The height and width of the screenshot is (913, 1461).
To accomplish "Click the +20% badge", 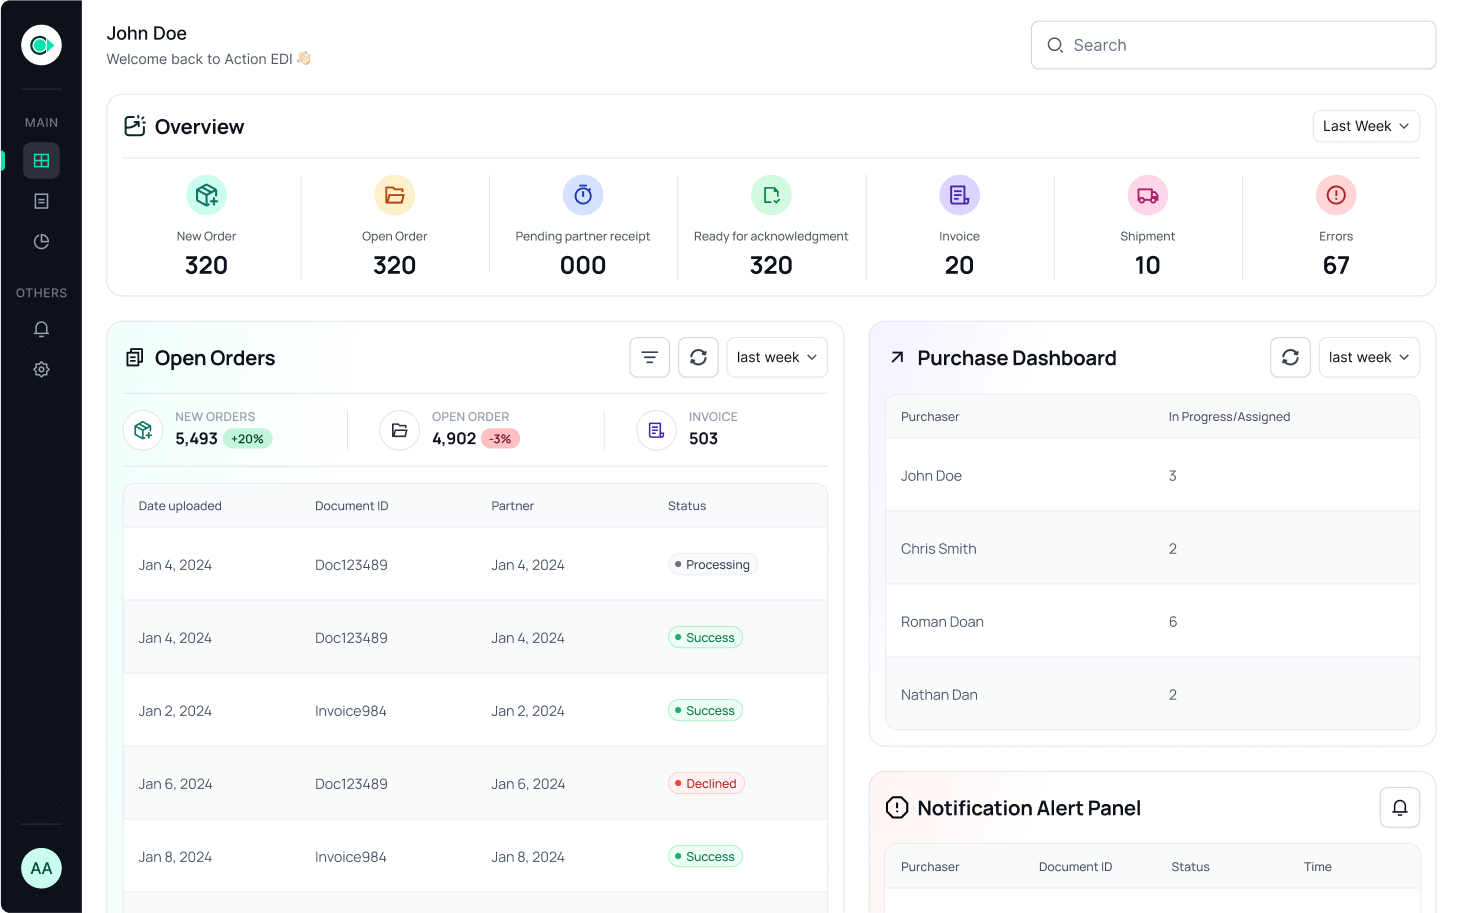I will click(x=247, y=439).
